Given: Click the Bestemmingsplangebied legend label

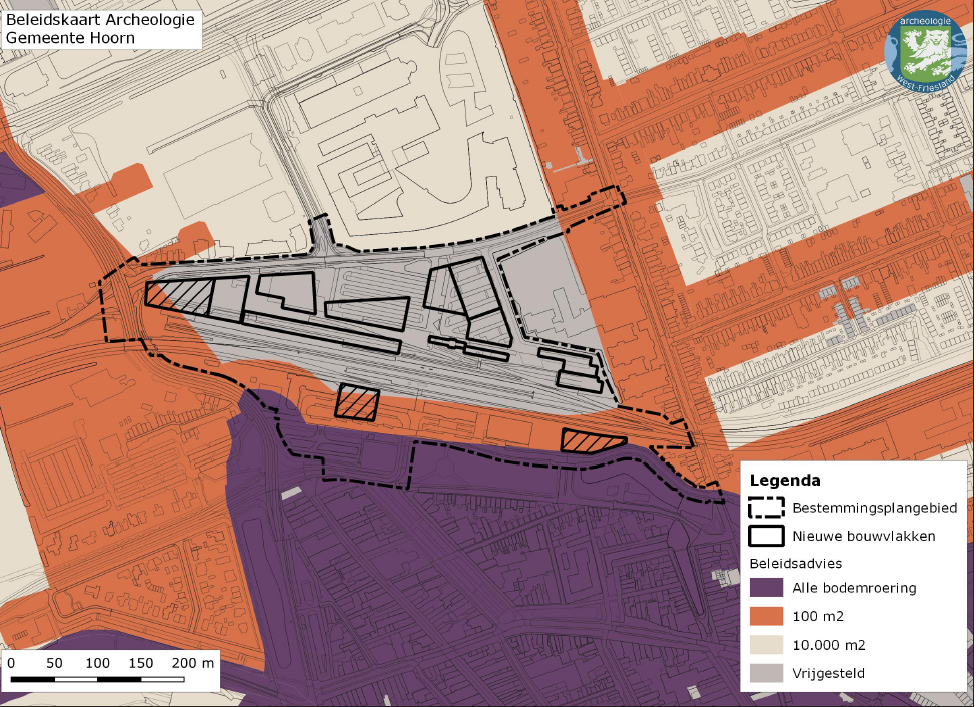Looking at the screenshot, I should 874,508.
